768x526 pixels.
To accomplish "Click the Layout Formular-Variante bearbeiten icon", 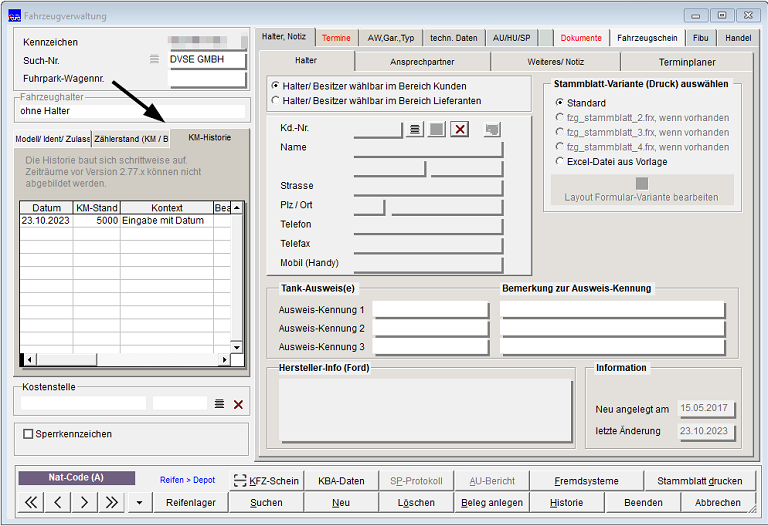I will pos(642,183).
